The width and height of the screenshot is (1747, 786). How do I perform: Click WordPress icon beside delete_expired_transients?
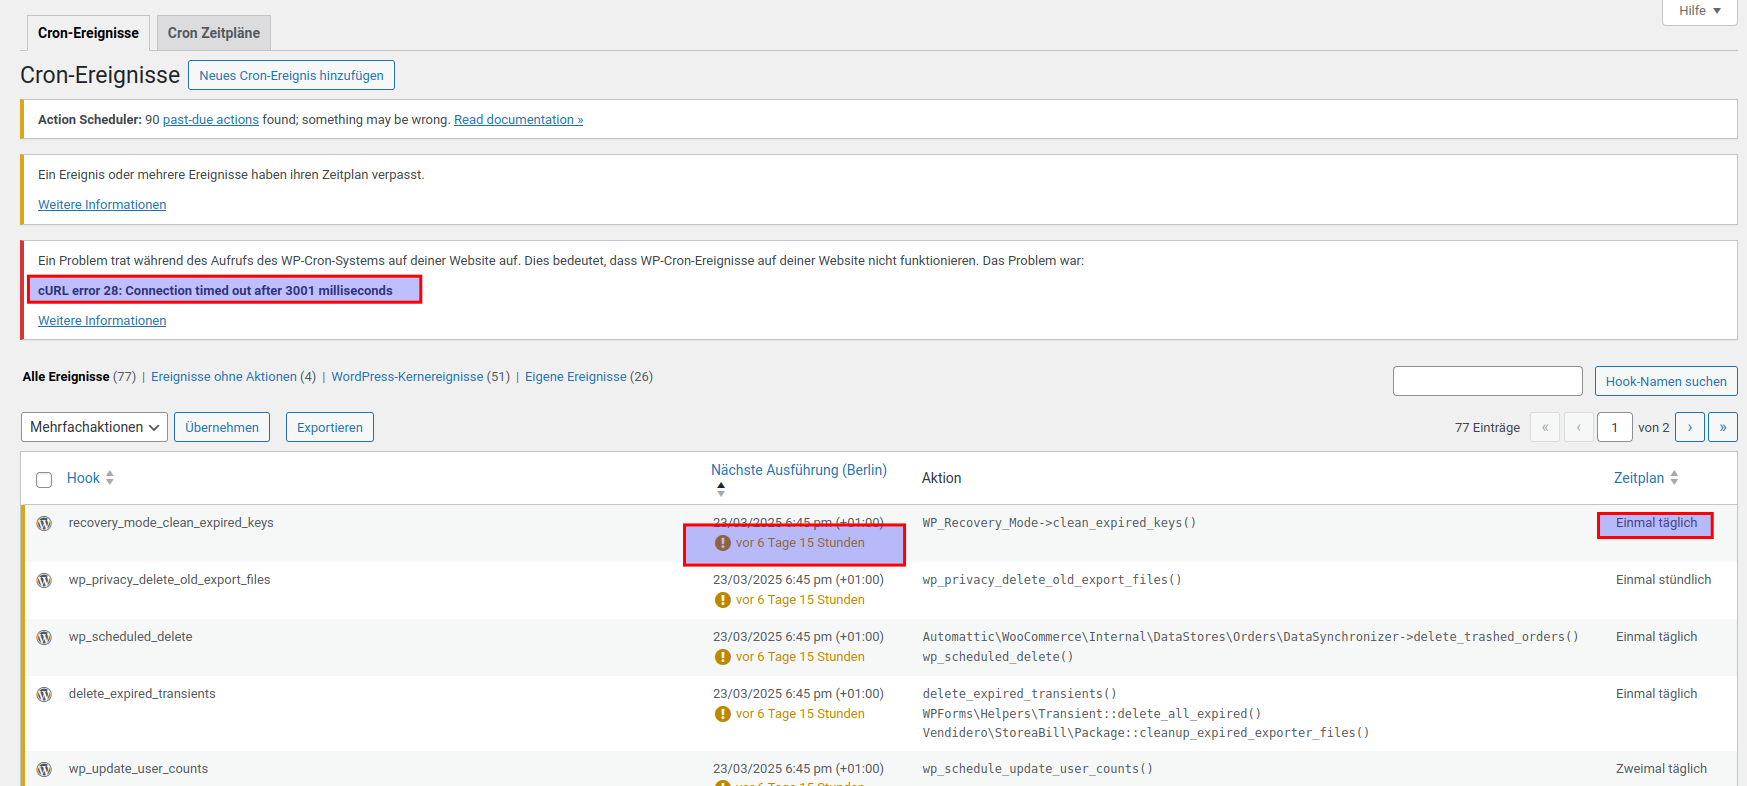[44, 694]
